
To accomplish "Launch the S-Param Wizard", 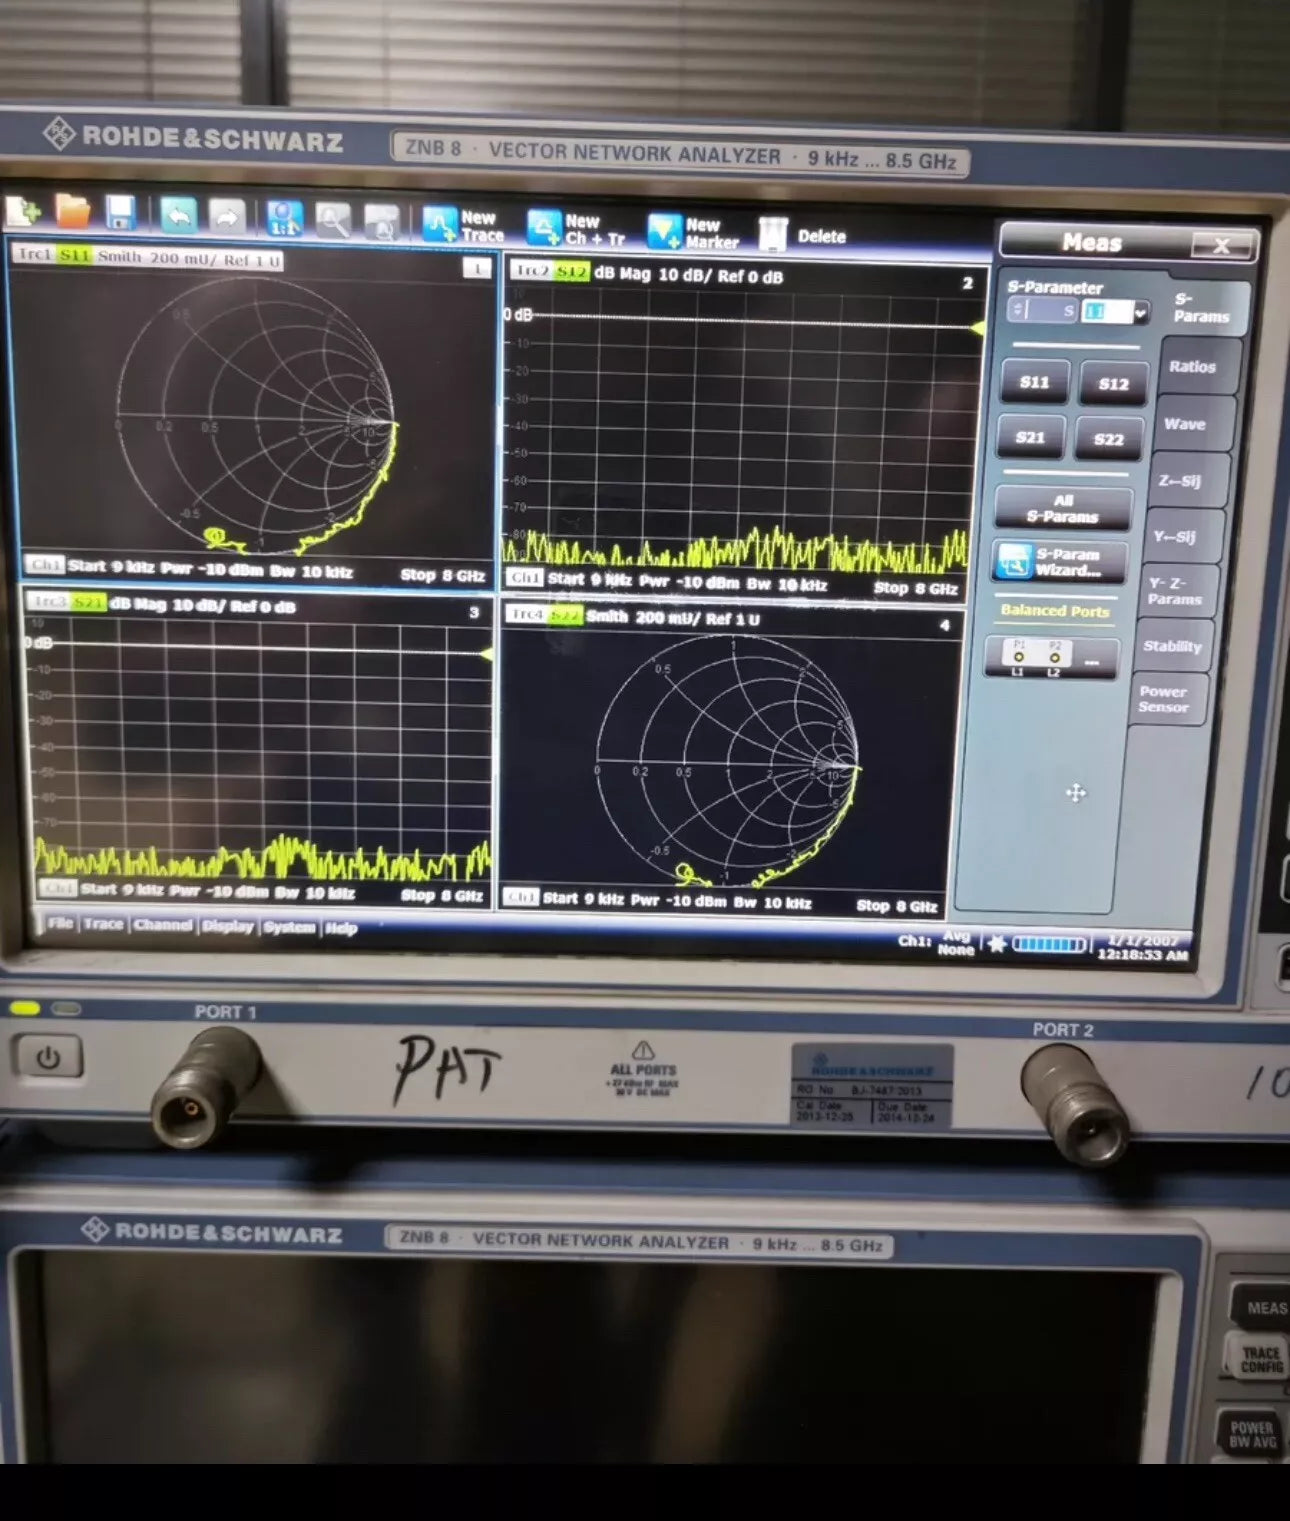I will pyautogui.click(x=1059, y=562).
